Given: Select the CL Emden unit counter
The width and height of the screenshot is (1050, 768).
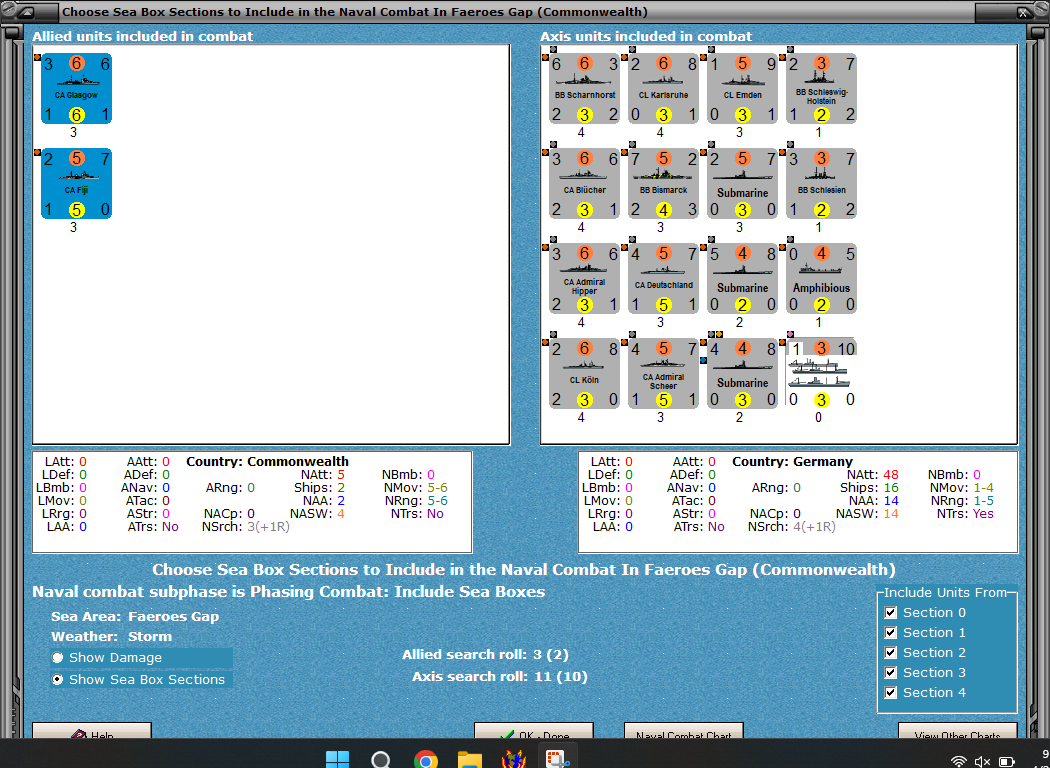Looking at the screenshot, I should (x=743, y=89).
